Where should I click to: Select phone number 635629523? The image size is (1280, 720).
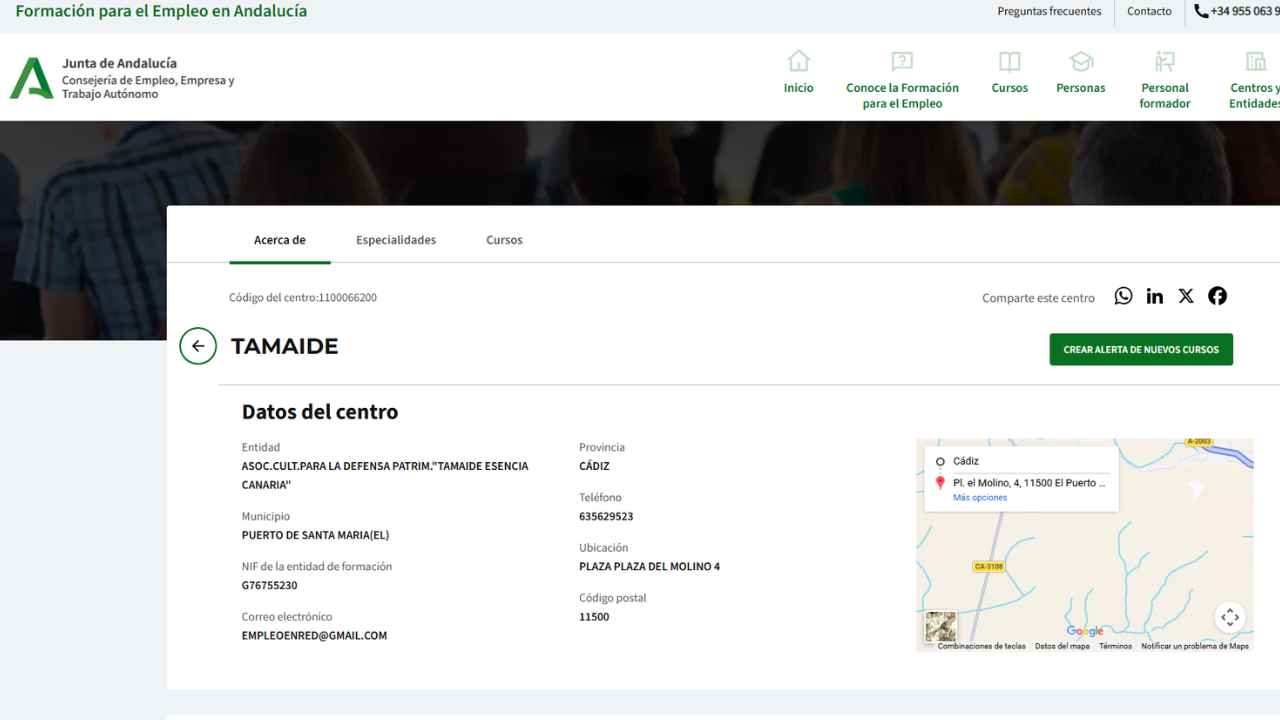pos(606,517)
